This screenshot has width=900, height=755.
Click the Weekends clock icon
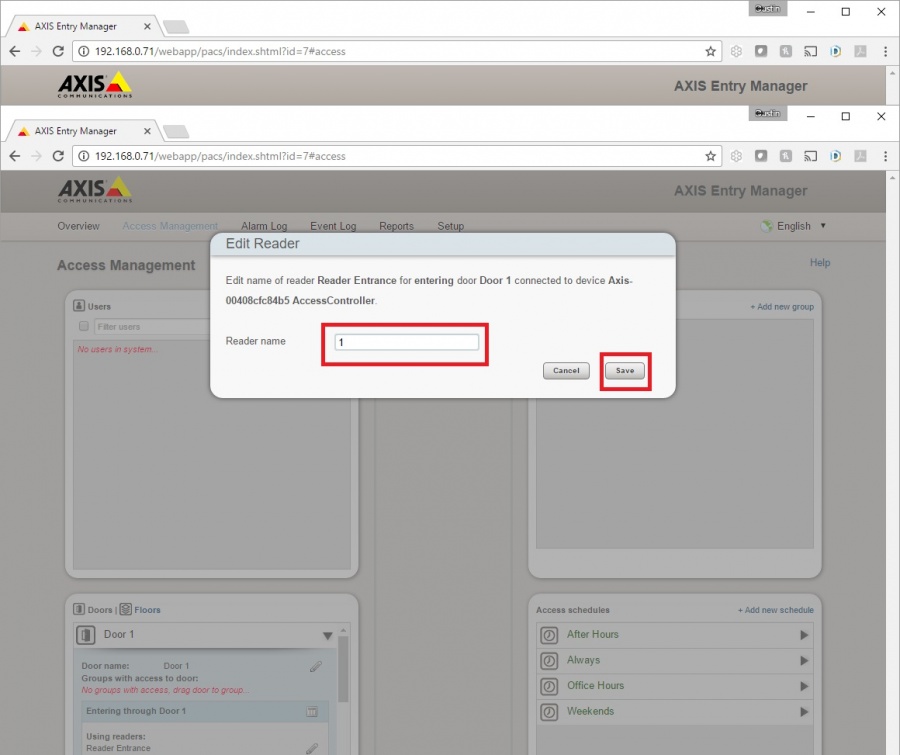click(x=549, y=712)
